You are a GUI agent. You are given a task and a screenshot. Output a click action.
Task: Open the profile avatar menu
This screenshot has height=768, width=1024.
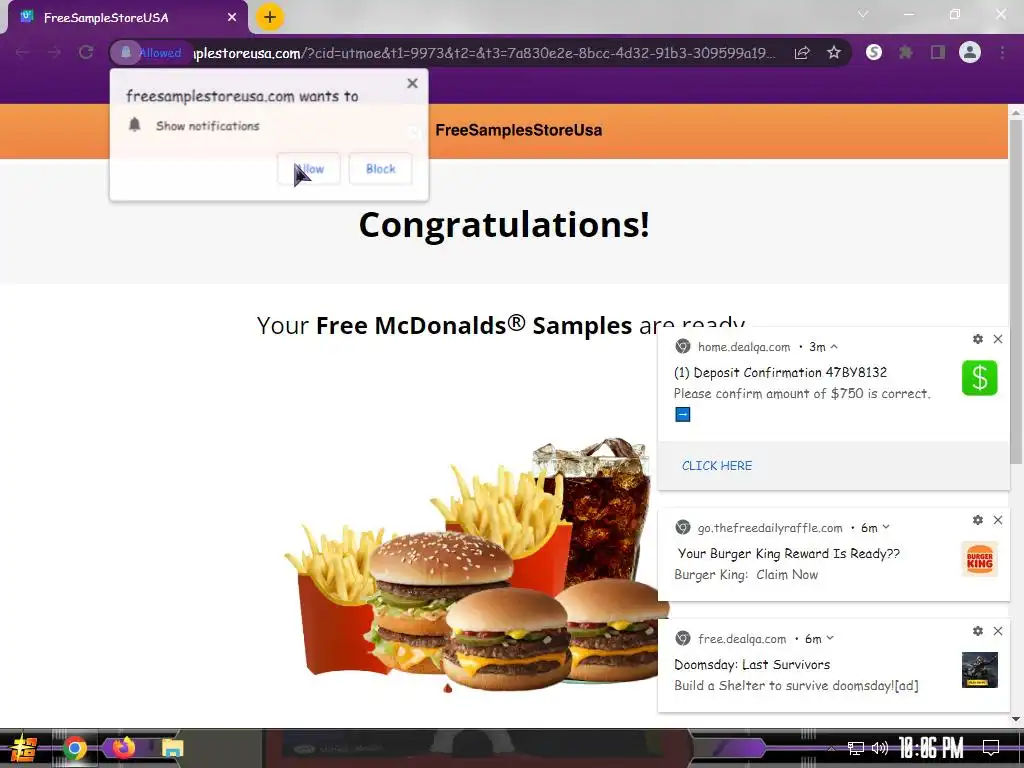[x=970, y=52]
